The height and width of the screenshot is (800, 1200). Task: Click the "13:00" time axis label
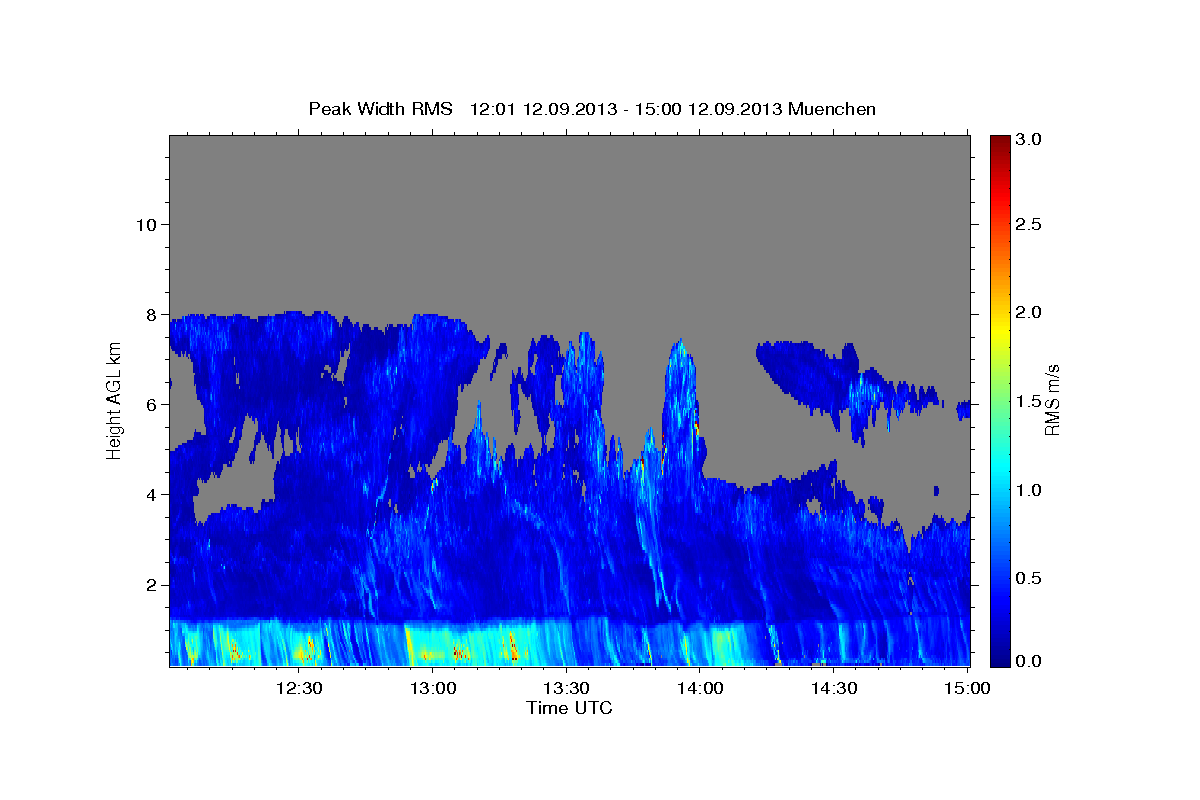click(432, 688)
